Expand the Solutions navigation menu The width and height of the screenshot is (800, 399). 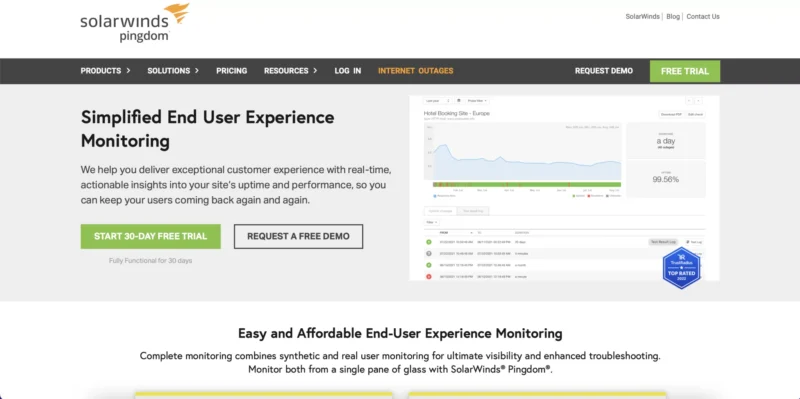pos(173,71)
